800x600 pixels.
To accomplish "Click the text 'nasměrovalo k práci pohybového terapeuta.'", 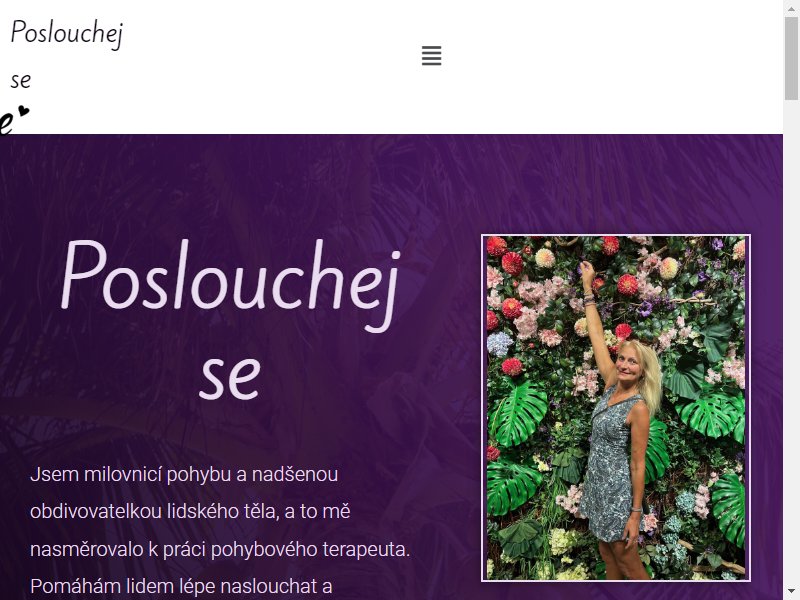I will click(x=220, y=549).
